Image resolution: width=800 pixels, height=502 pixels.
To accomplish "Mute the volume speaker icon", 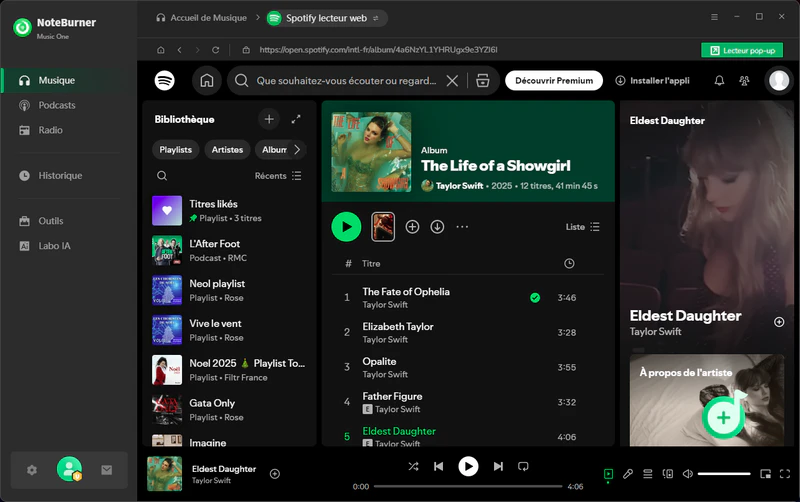I will (687, 473).
